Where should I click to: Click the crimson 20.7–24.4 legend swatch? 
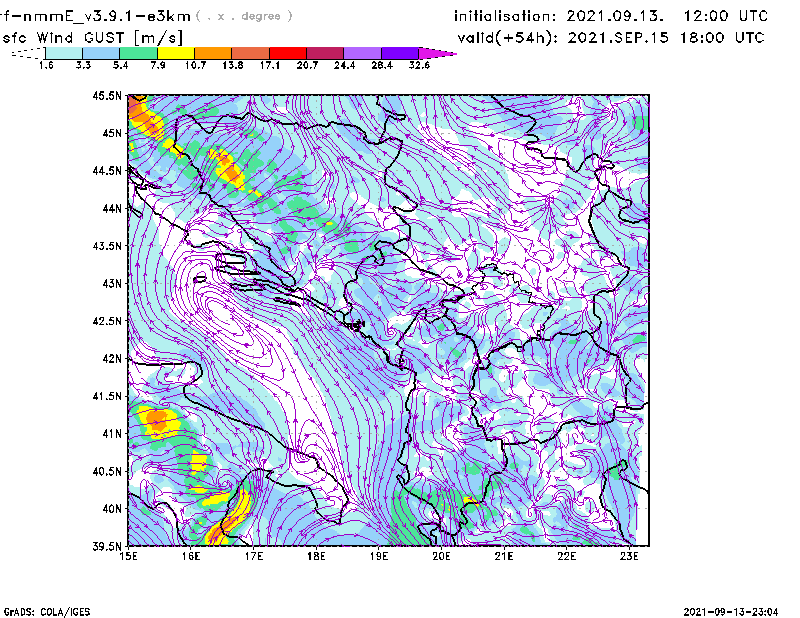pos(325,53)
